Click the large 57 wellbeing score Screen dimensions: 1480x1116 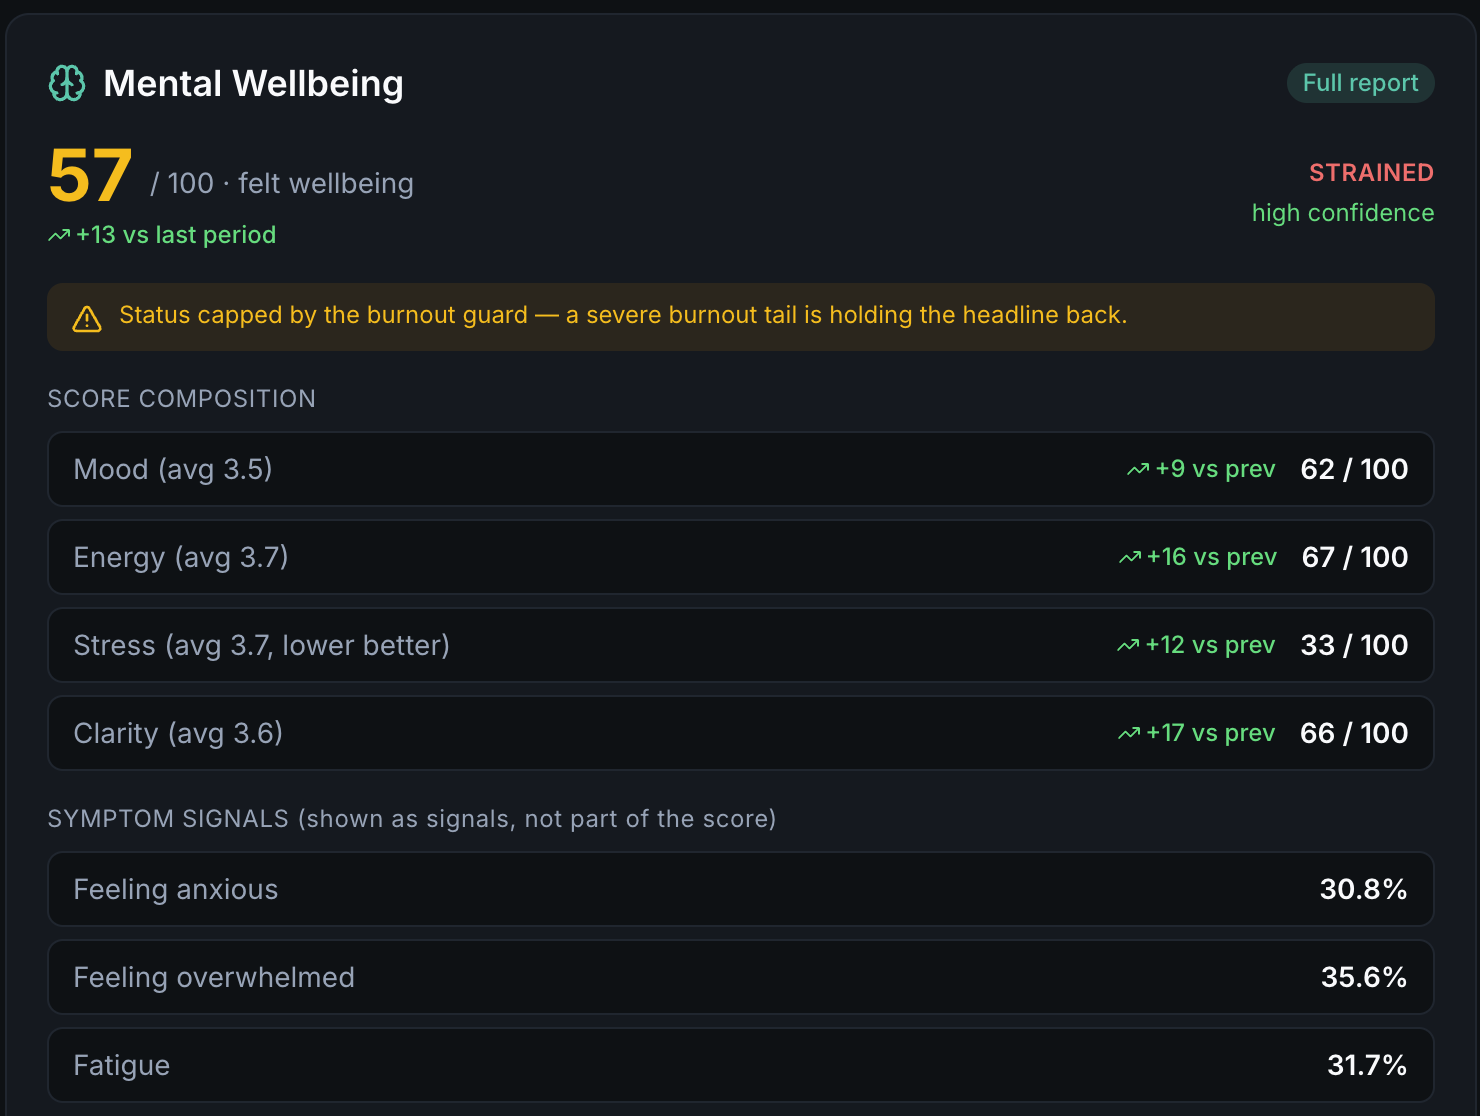pos(90,175)
